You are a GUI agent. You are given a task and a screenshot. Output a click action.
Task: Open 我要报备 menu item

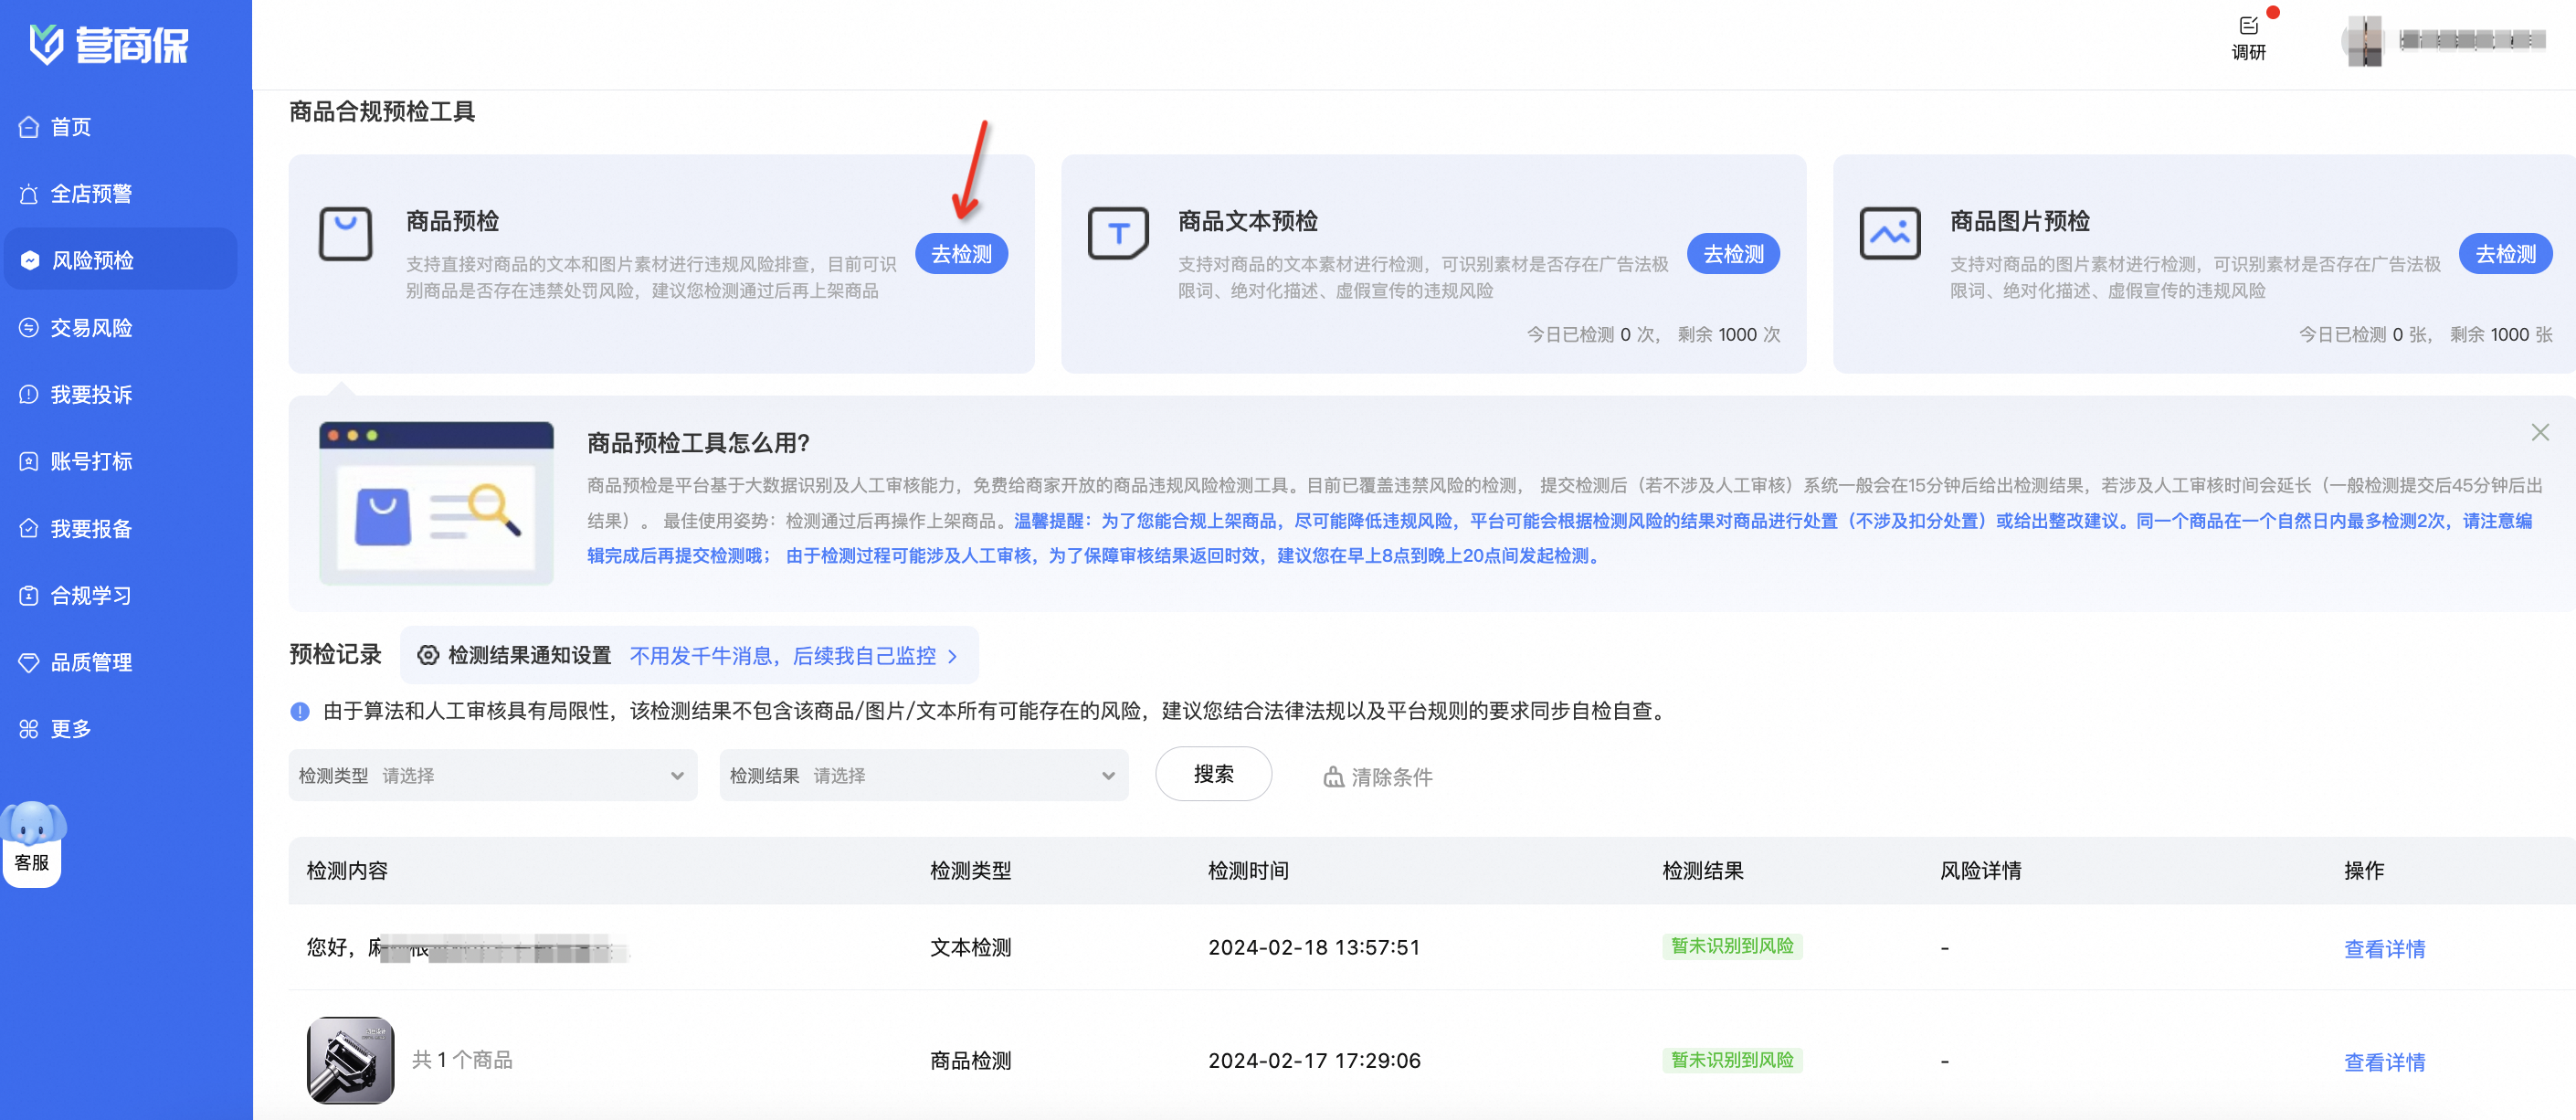click(91, 528)
